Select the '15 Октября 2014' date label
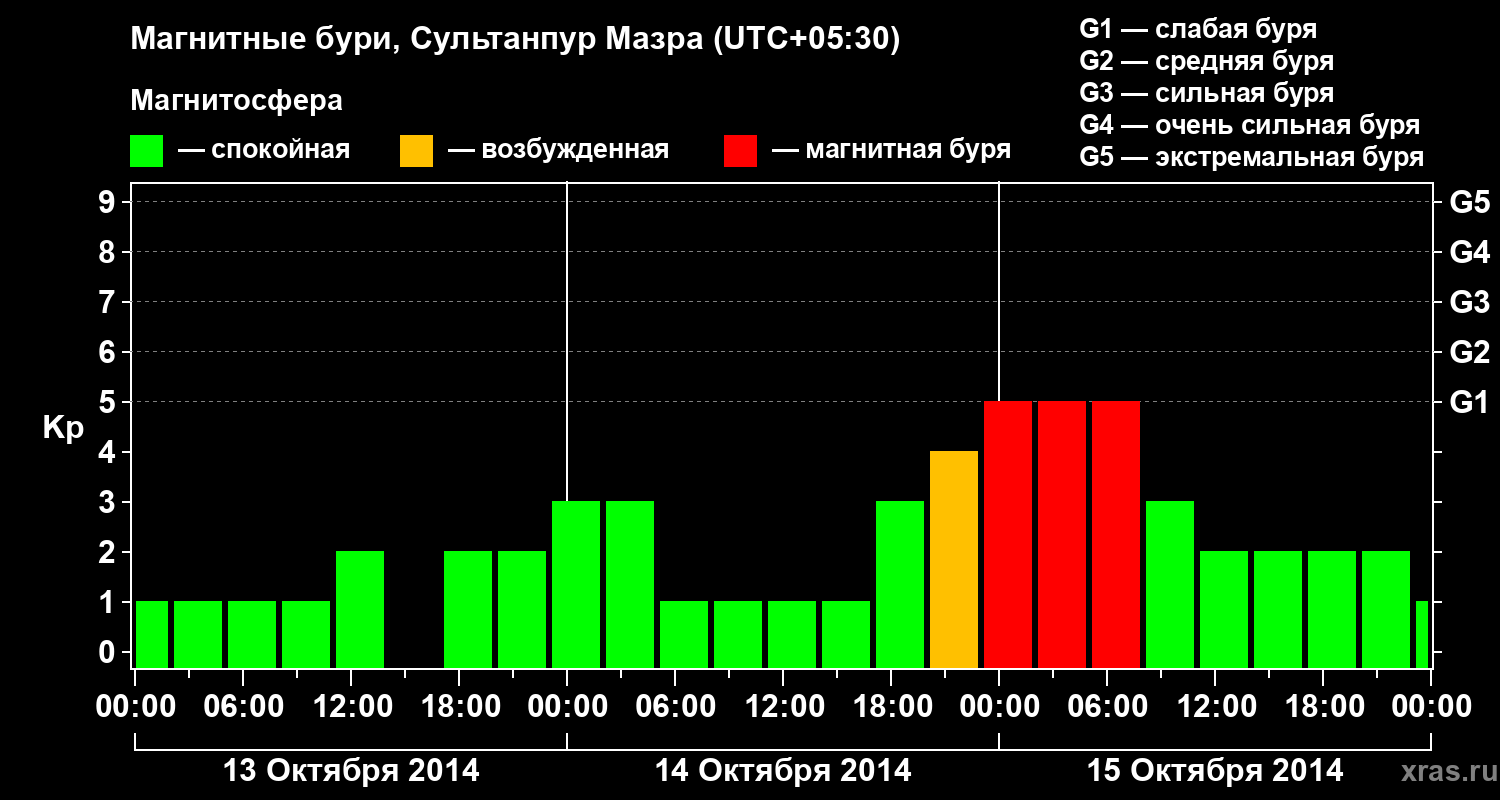The width and height of the screenshot is (1500, 800). coord(1215,771)
